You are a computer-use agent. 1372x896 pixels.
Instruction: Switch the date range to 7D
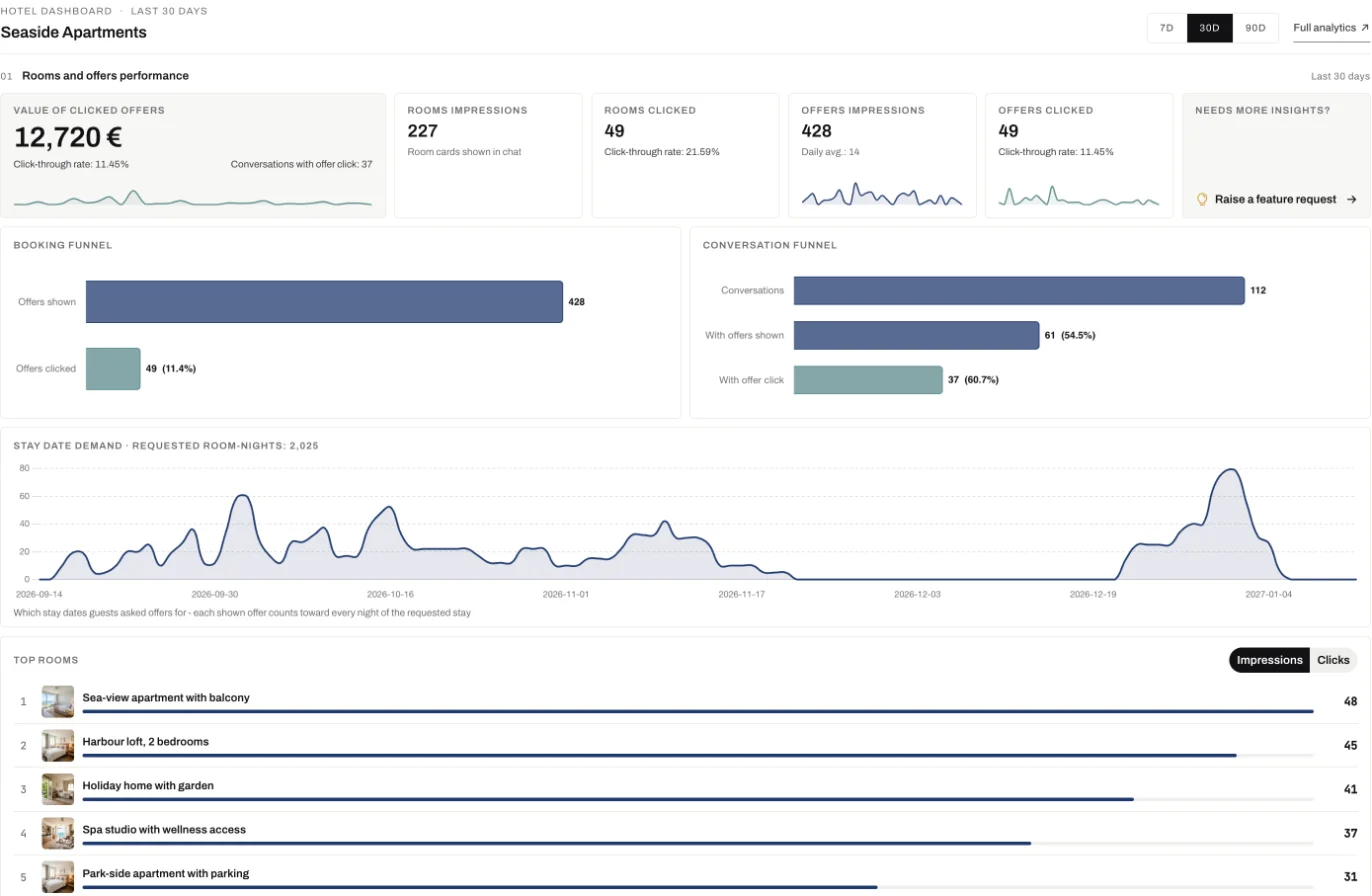coord(1167,28)
